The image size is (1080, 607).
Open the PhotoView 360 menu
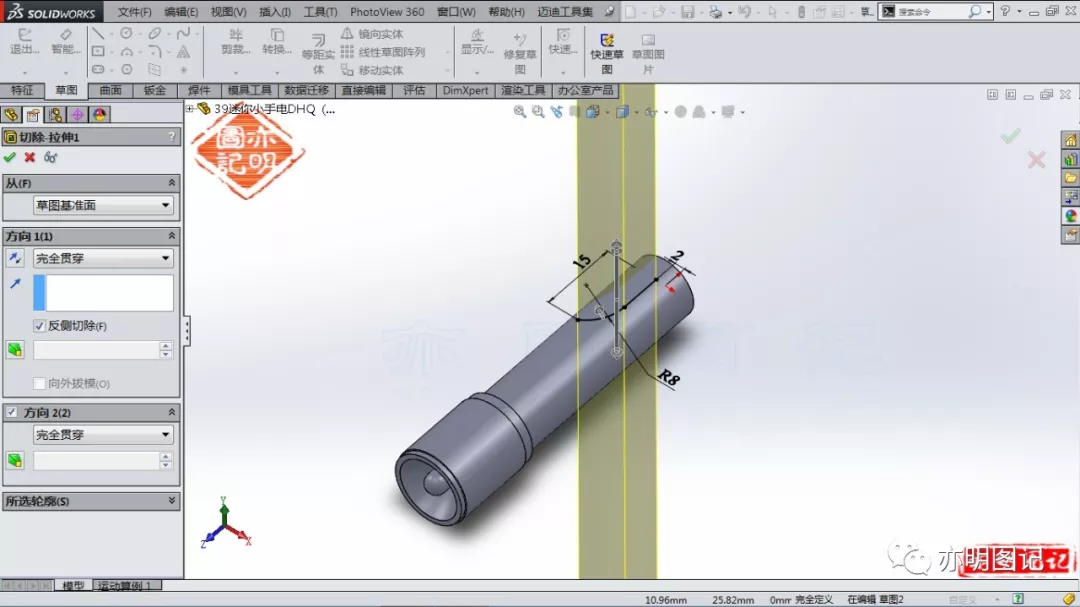tap(387, 12)
